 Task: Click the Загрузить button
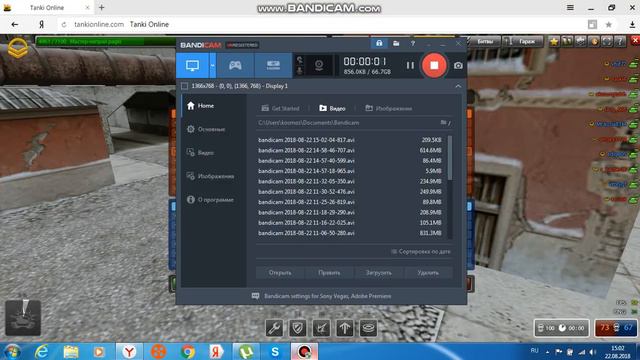click(x=378, y=273)
